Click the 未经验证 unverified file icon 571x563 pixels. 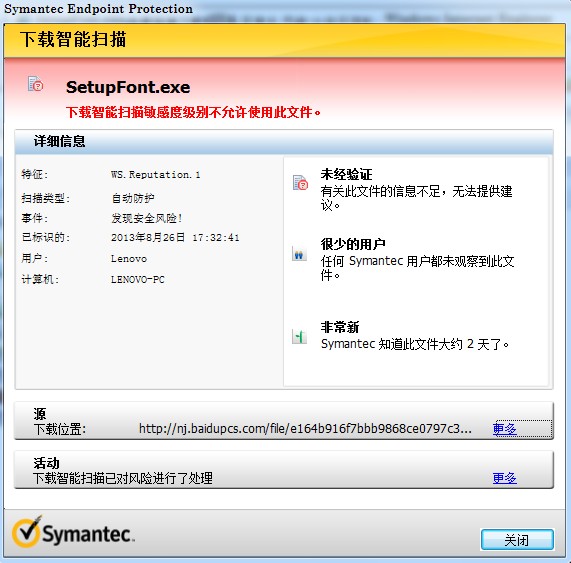tap(300, 182)
